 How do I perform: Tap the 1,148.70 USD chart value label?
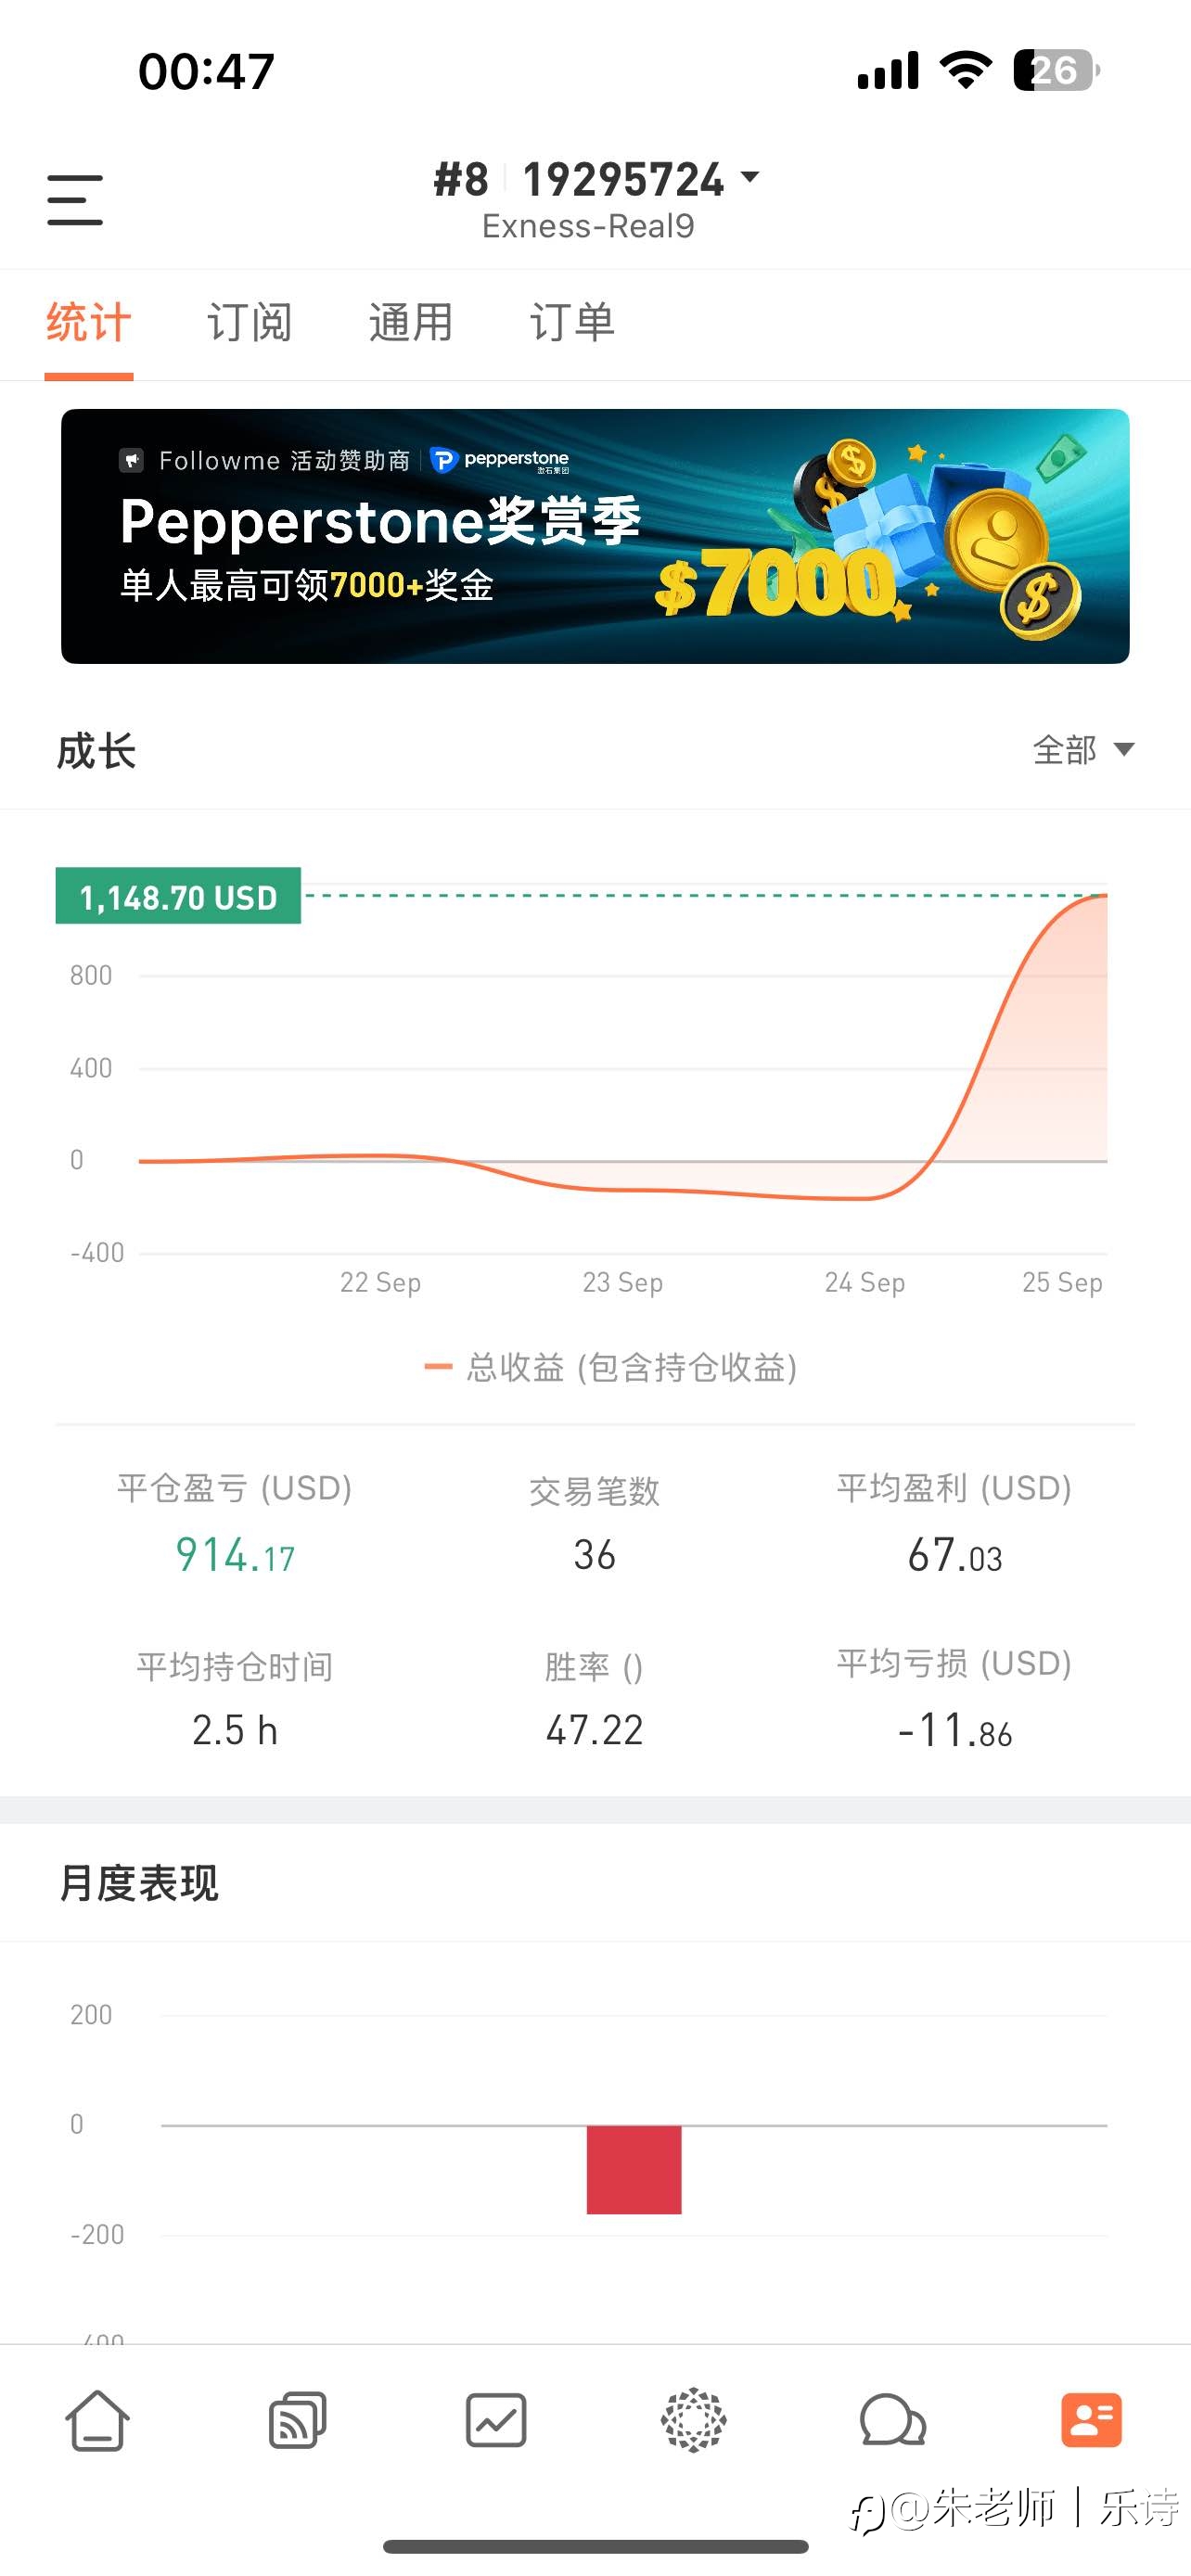tap(178, 896)
